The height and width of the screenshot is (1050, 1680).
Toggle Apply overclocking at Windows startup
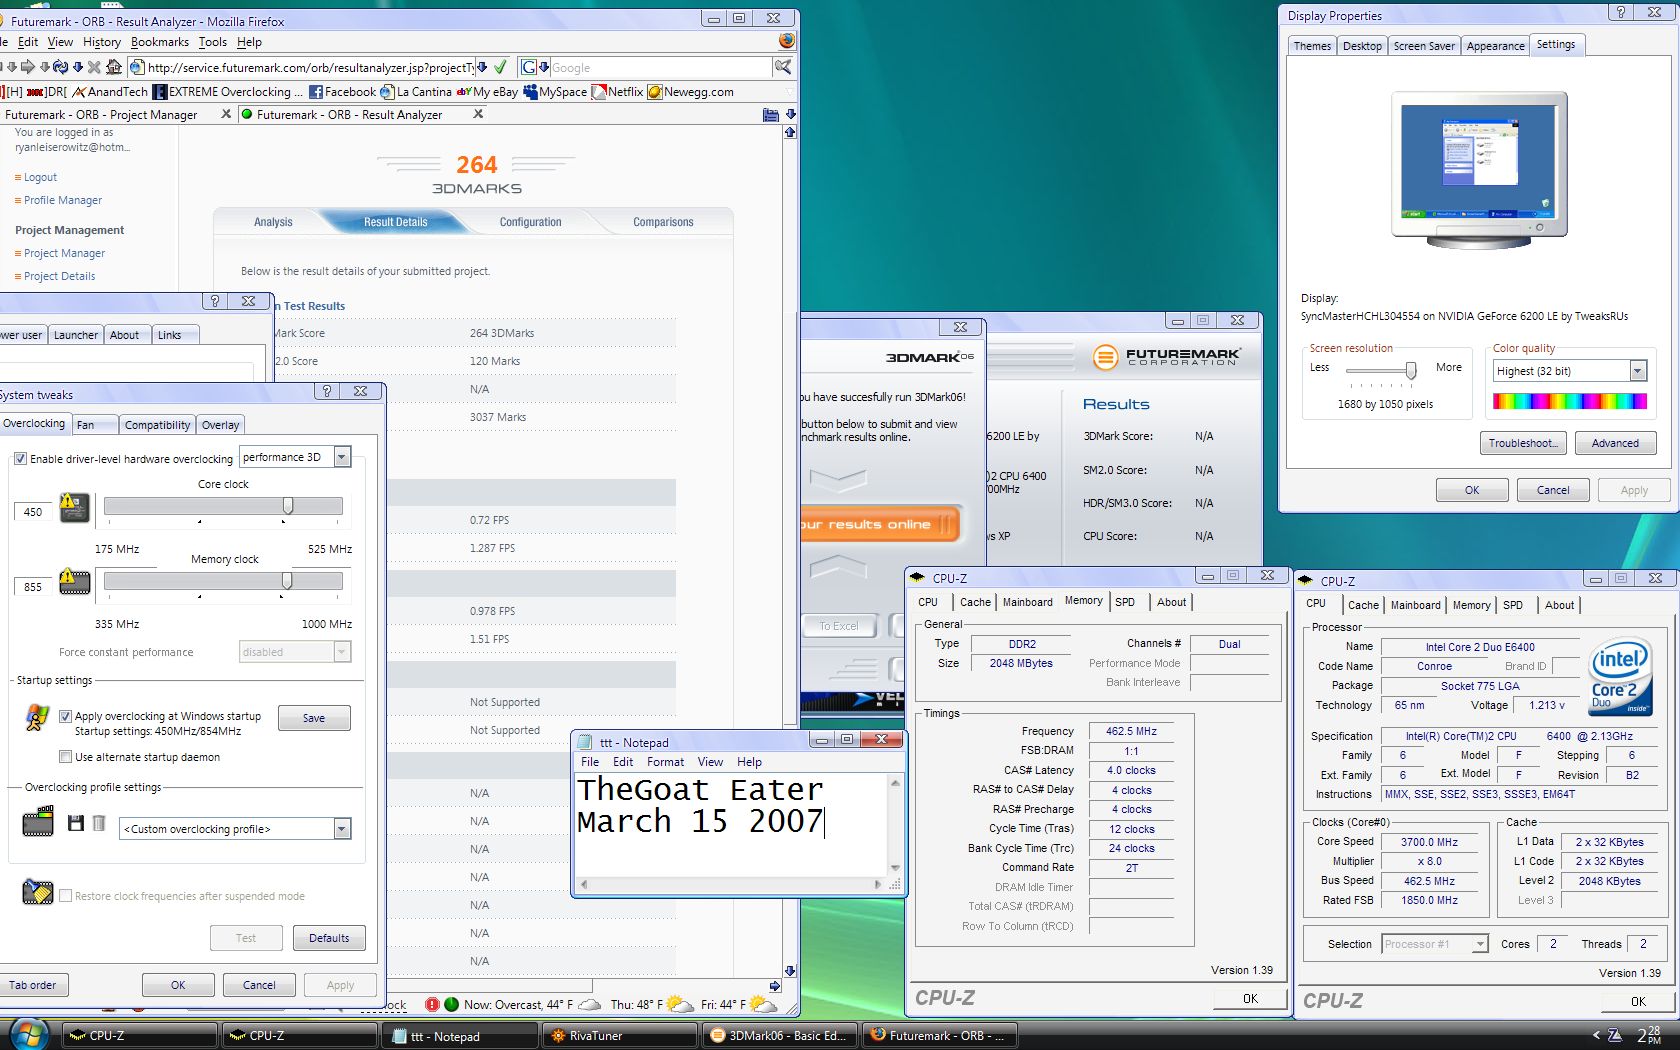coord(65,716)
